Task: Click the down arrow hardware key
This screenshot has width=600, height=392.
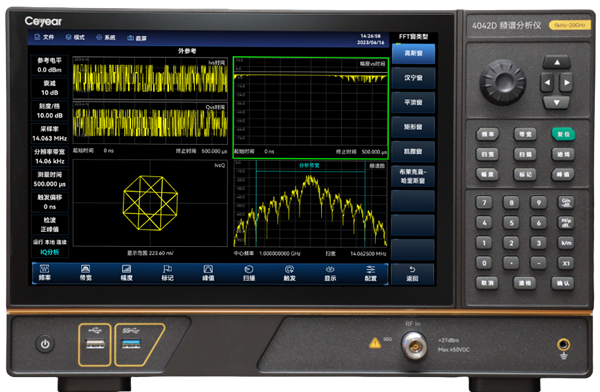Action: pyautogui.click(x=557, y=102)
